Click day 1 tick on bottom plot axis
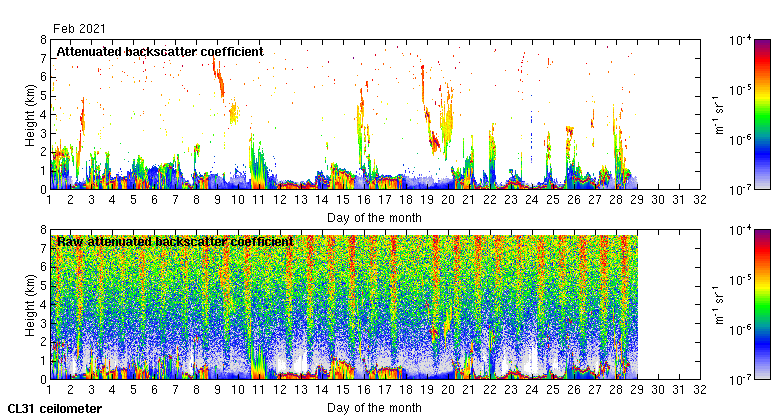Image resolution: width=780 pixels, height=420 pixels. click(49, 390)
